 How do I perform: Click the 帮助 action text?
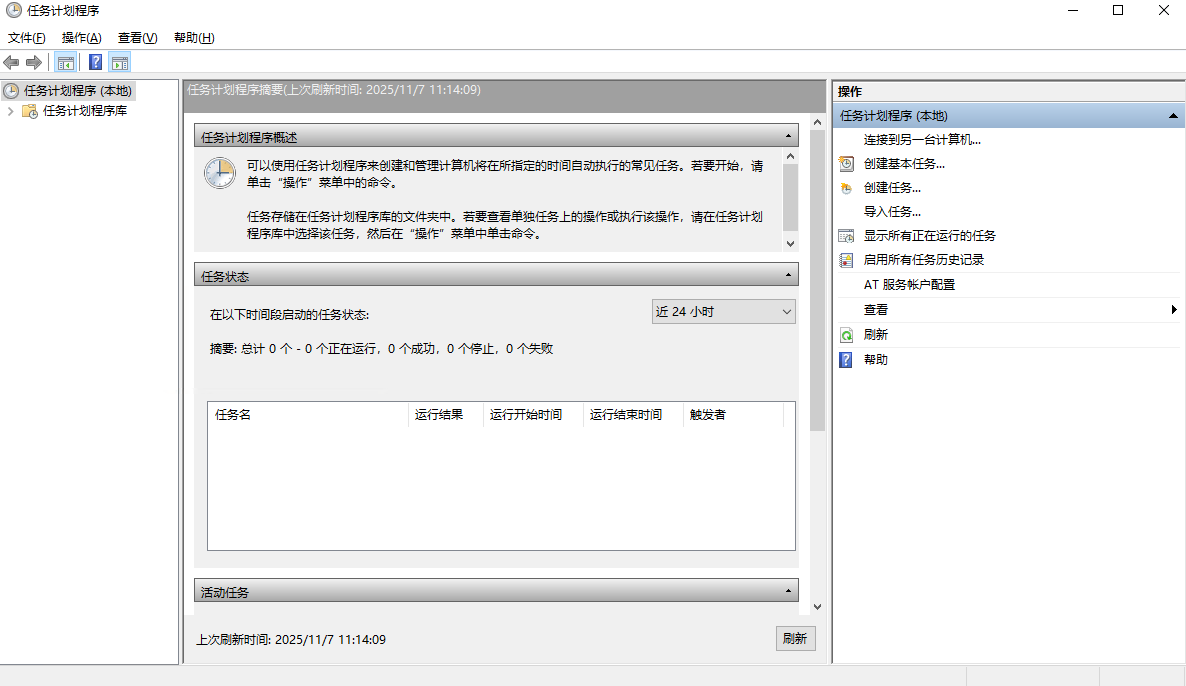pyautogui.click(x=876, y=360)
